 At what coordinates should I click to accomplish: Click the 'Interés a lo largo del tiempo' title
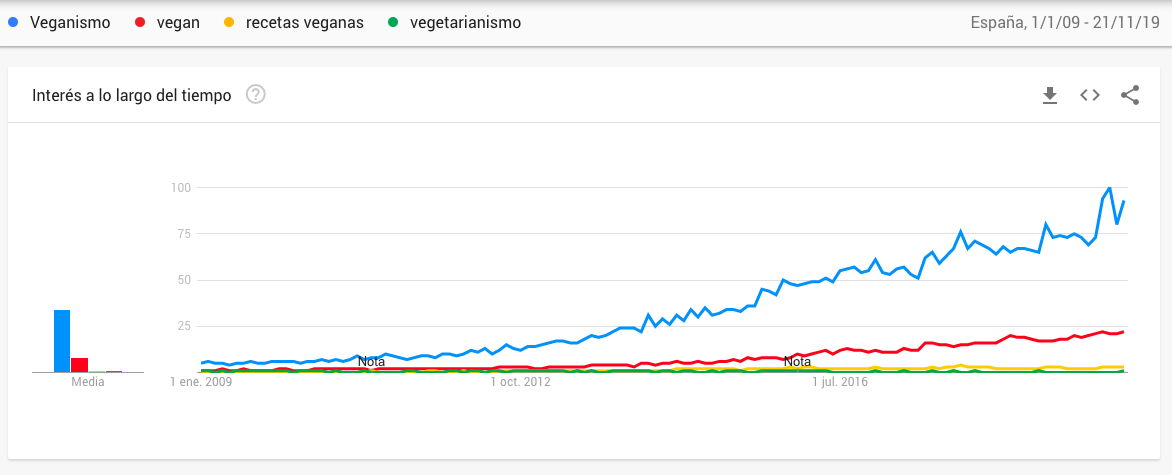132,95
